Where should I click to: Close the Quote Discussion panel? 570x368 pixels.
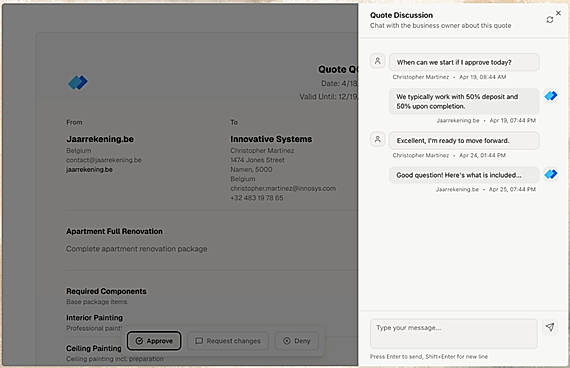coord(558,13)
